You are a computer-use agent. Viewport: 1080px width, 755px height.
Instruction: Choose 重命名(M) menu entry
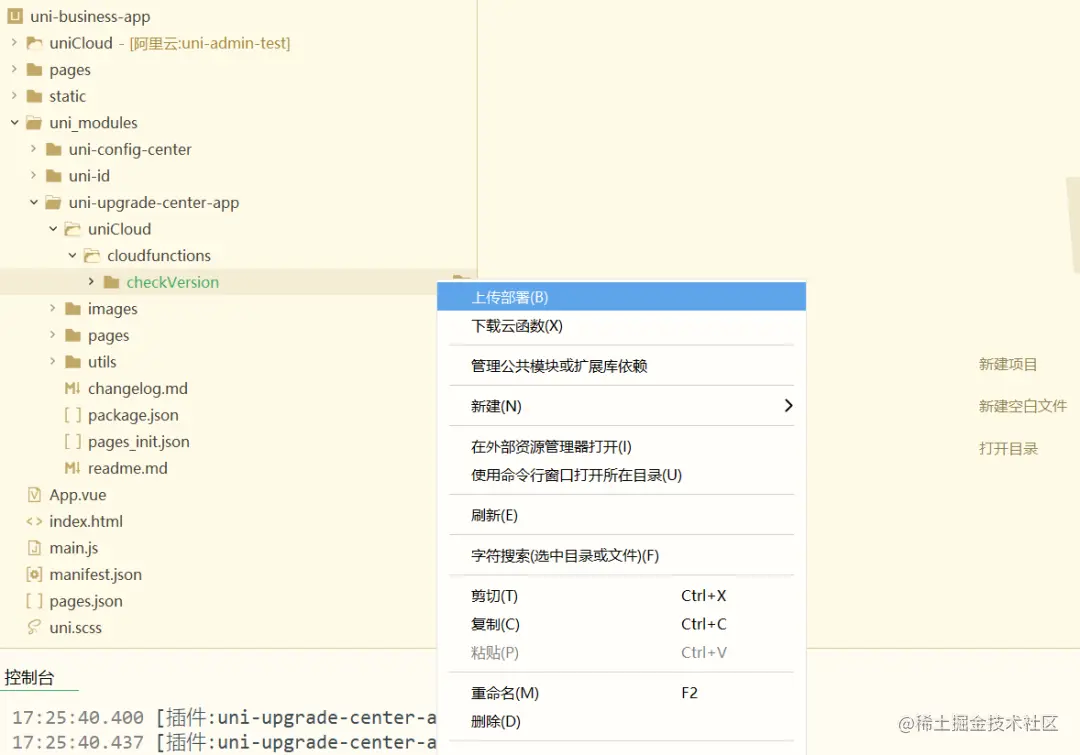(x=621, y=693)
